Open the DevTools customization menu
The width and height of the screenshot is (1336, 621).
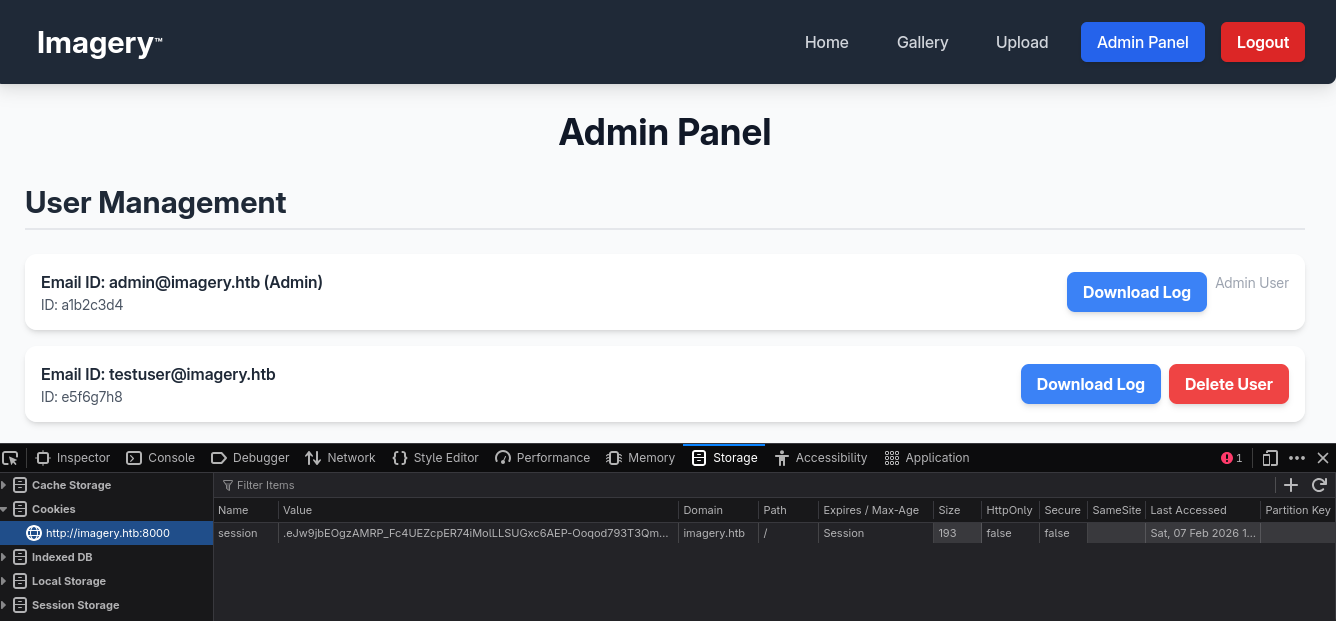point(1296,457)
